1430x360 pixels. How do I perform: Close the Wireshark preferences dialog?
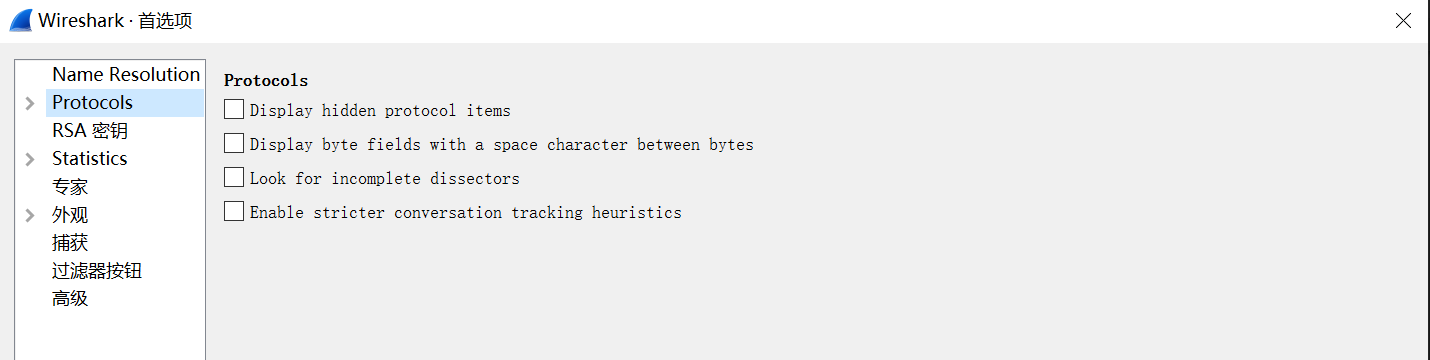point(1403,21)
